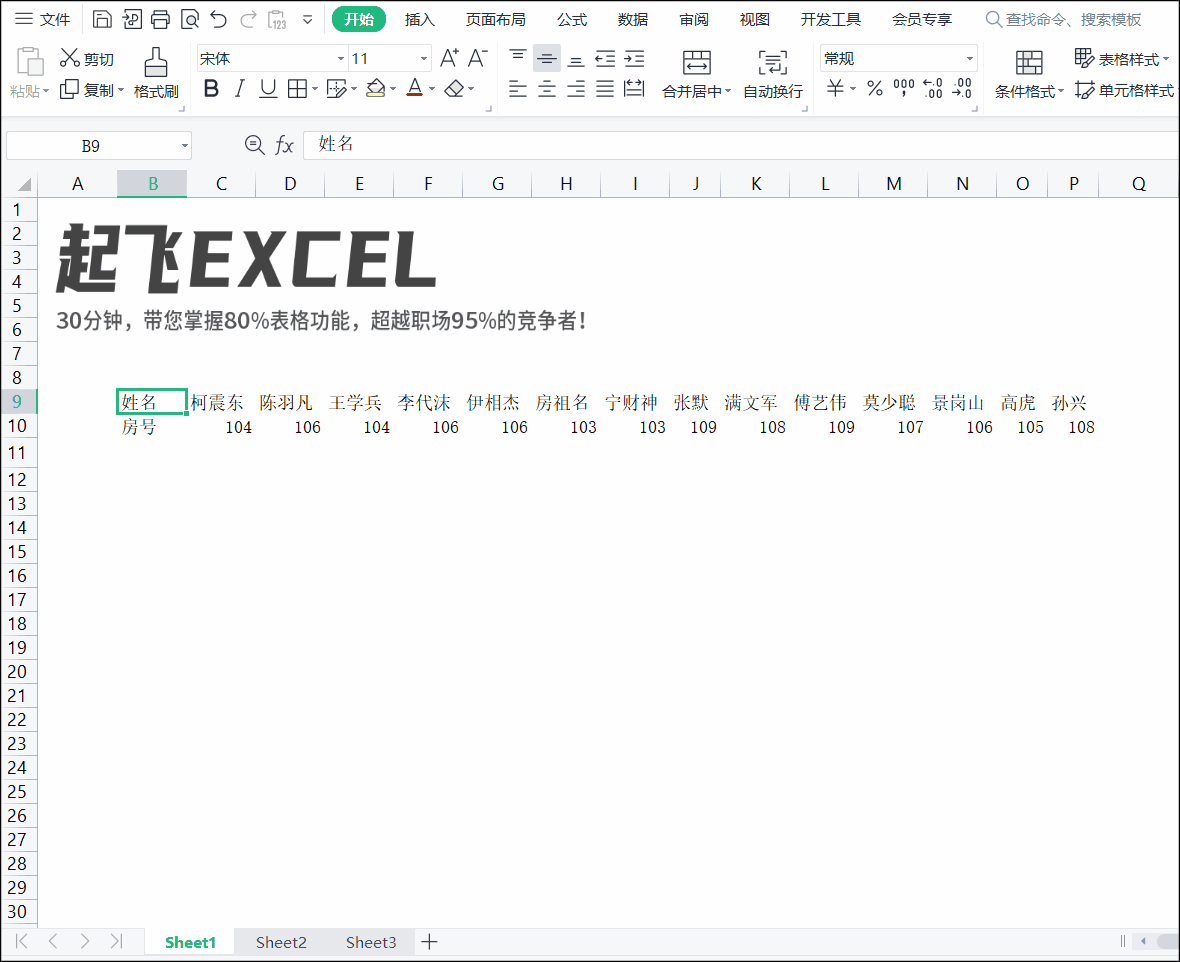The image size is (1180, 962).
Task: Expand the borders dropdown arrow
Action: 315,89
